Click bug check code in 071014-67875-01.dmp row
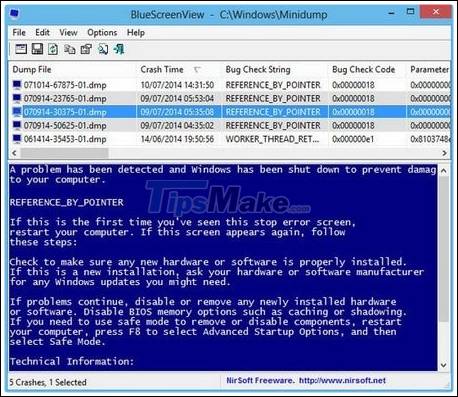Viewport: 458px width, 397px height. (x=353, y=85)
